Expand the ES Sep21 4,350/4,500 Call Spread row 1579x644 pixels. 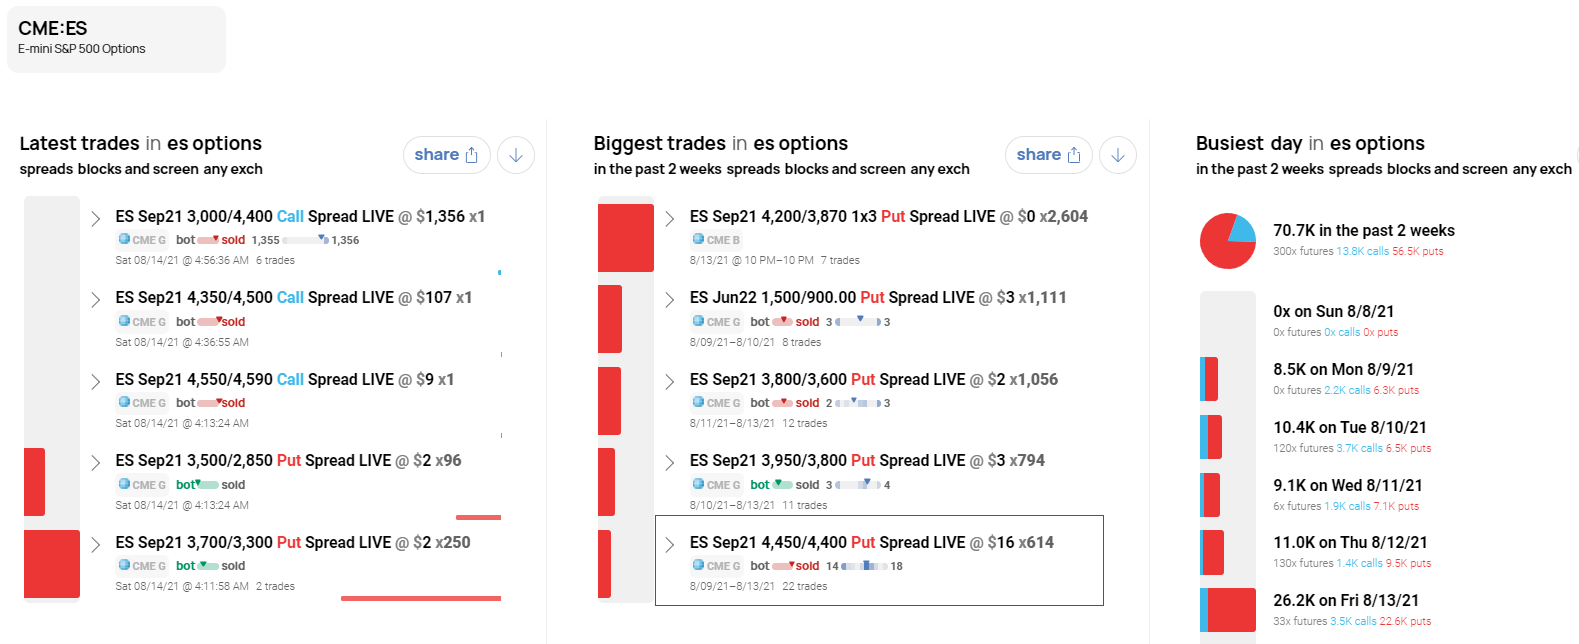pyautogui.click(x=96, y=299)
